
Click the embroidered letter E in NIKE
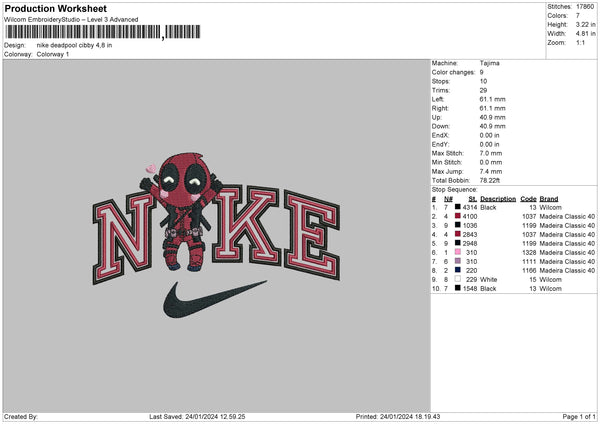coord(311,235)
